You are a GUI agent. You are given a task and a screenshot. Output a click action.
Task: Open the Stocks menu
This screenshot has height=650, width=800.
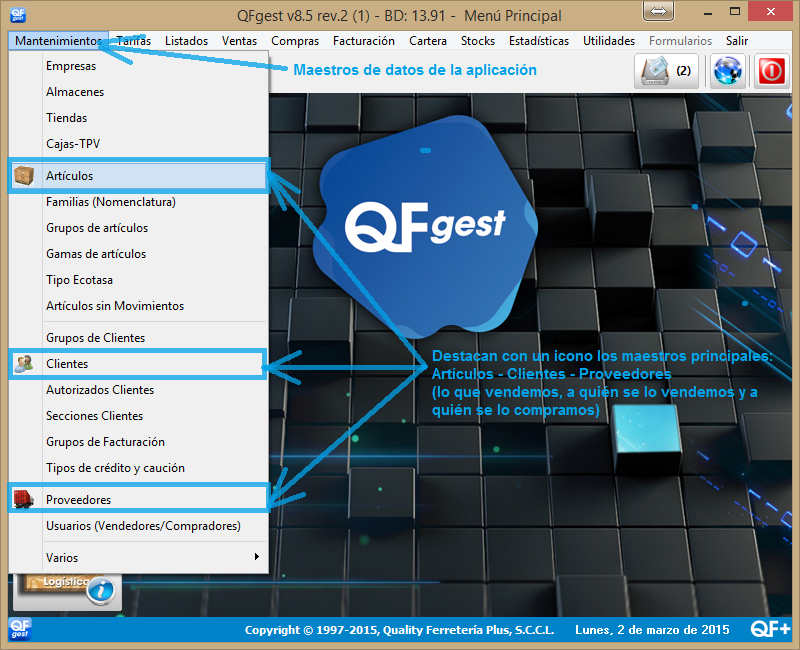coord(478,41)
